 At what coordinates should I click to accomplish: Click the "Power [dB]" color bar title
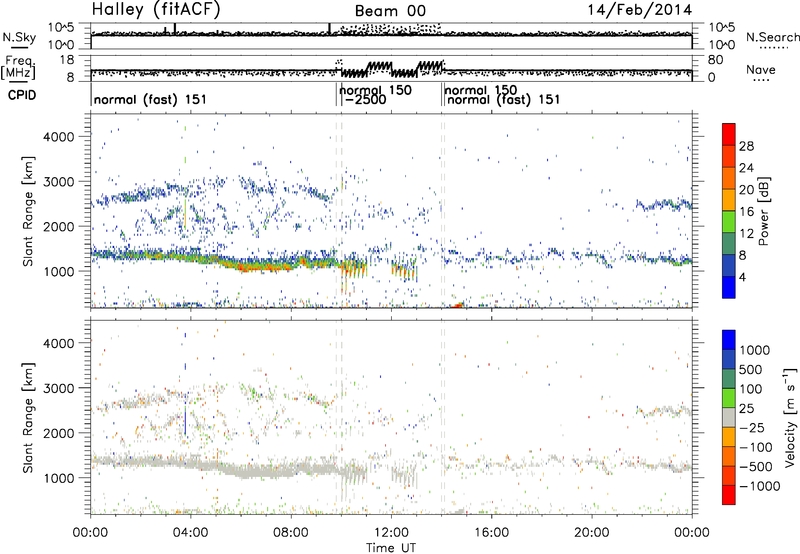click(763, 211)
